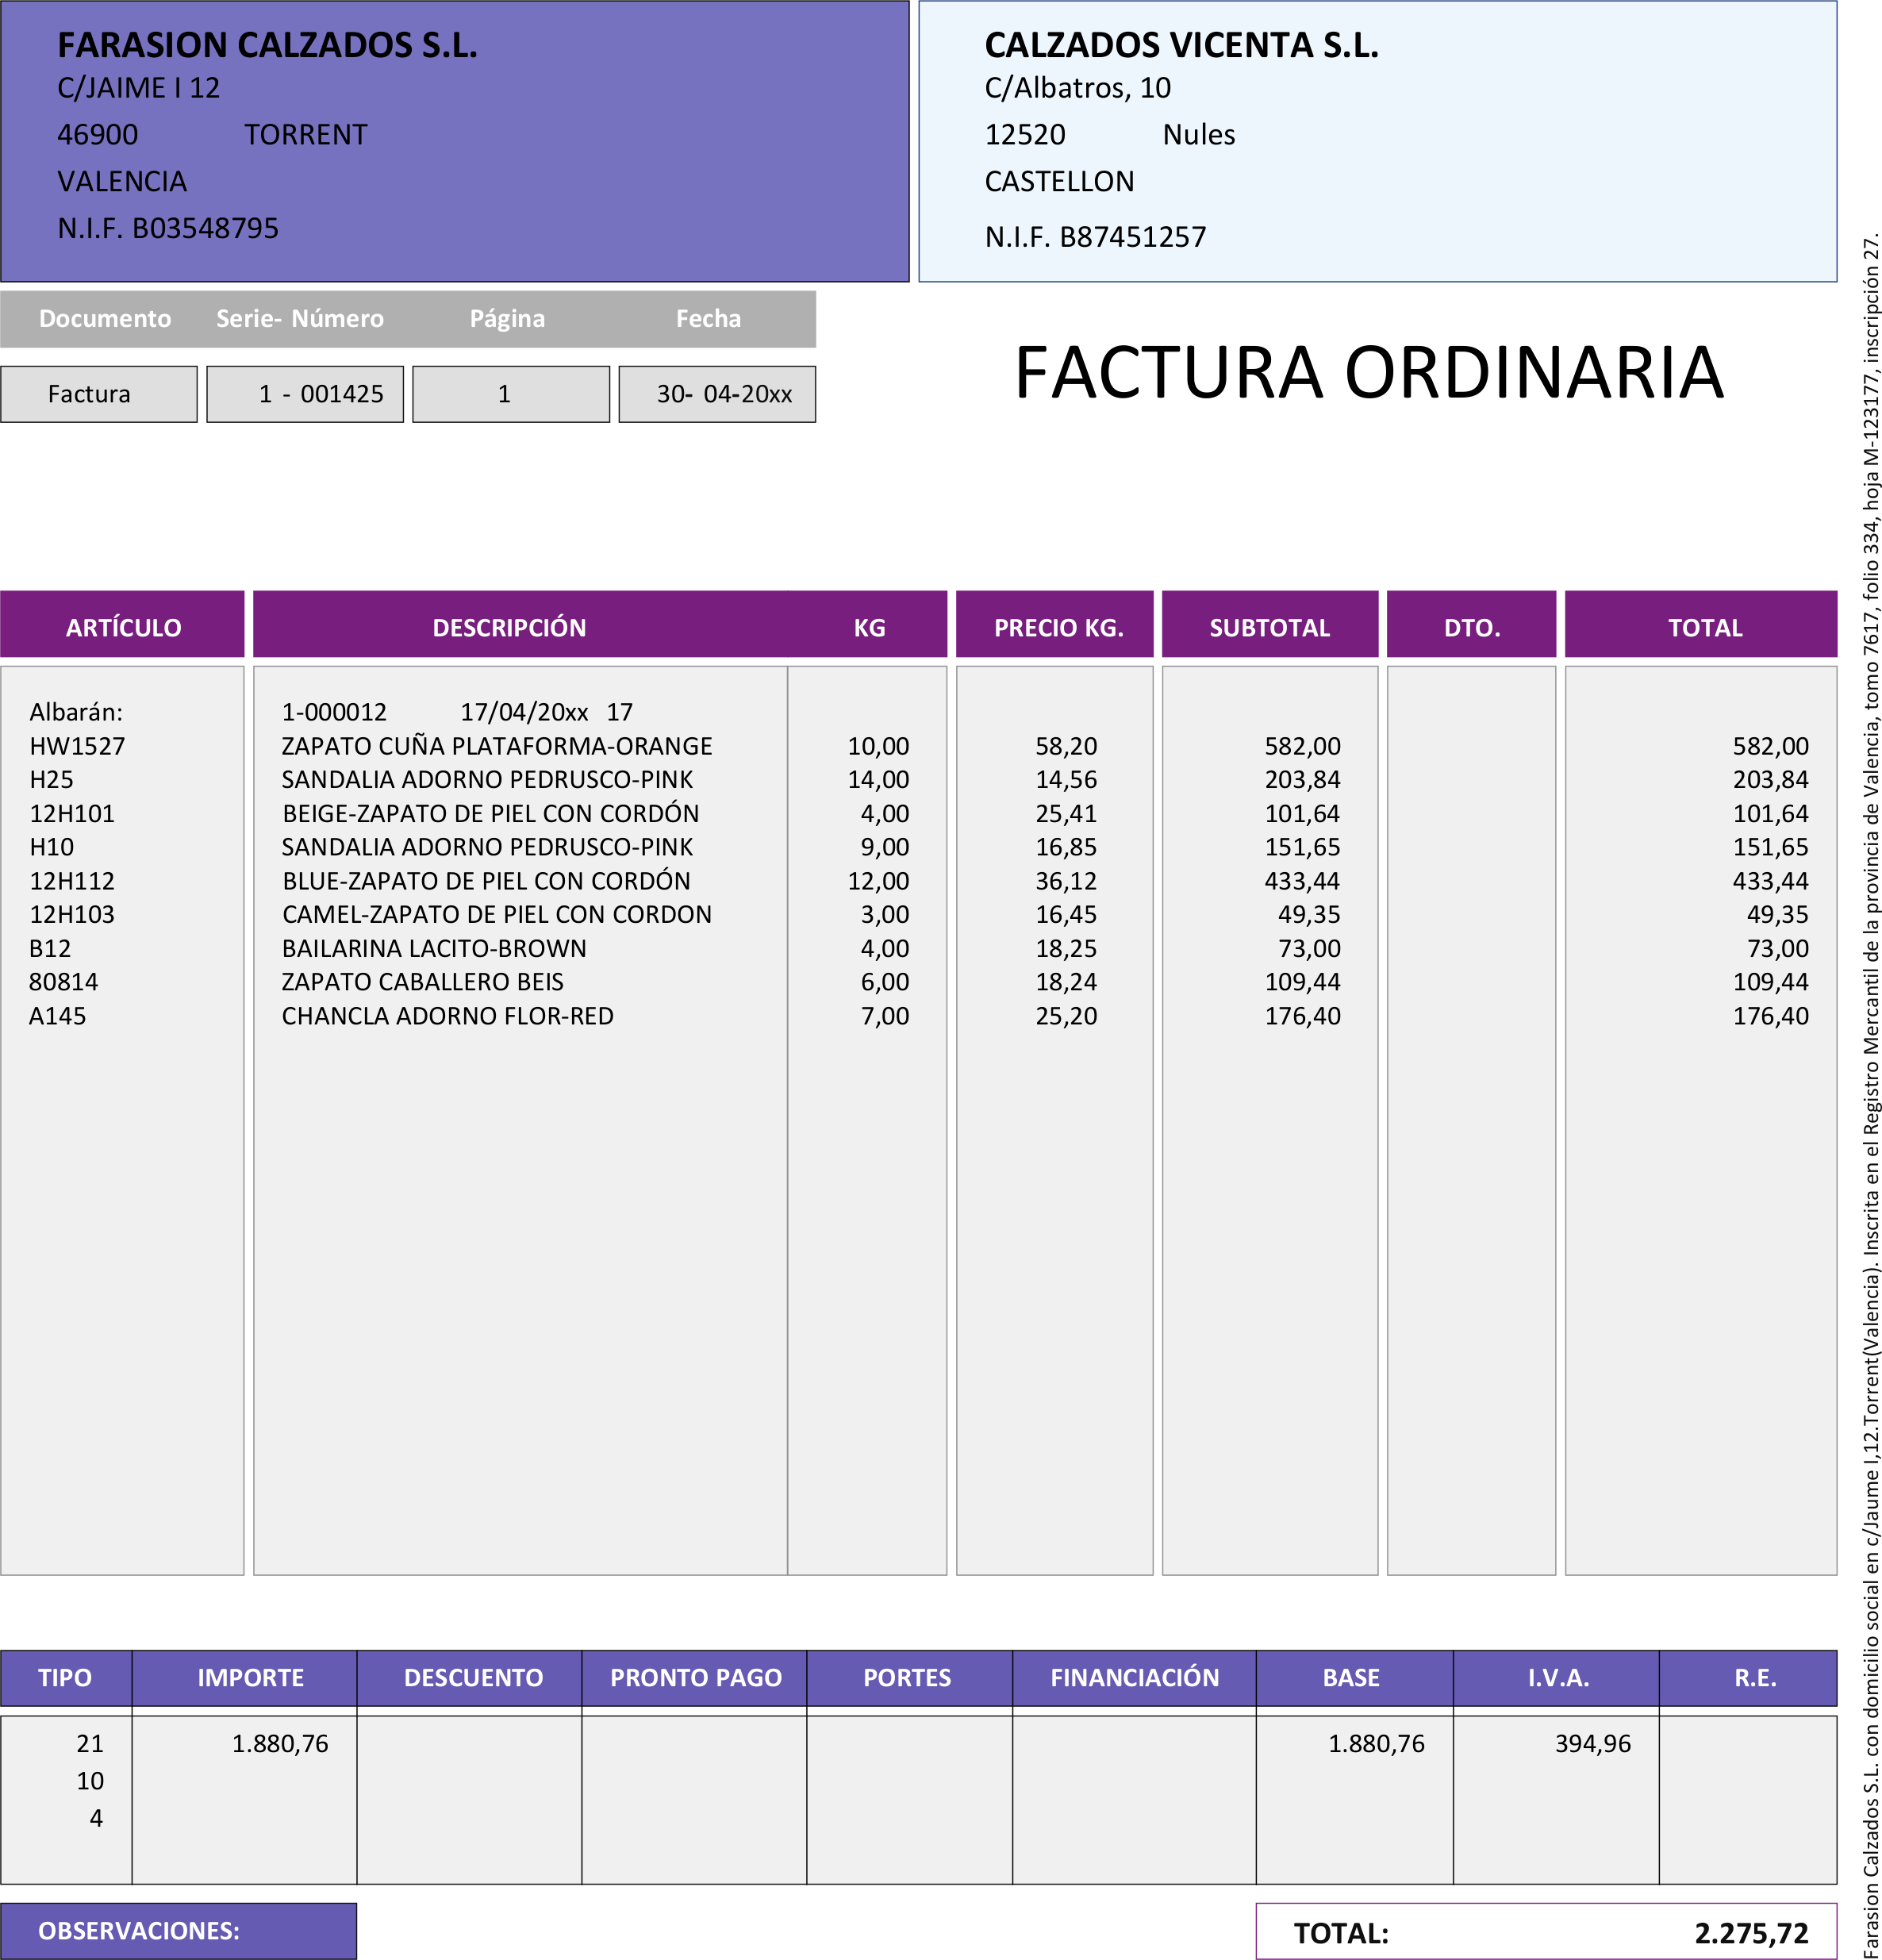The width and height of the screenshot is (1882, 1960).
Task: Click the FARASION CALZADOS S.L. company name
Action: pyautogui.click(x=267, y=46)
